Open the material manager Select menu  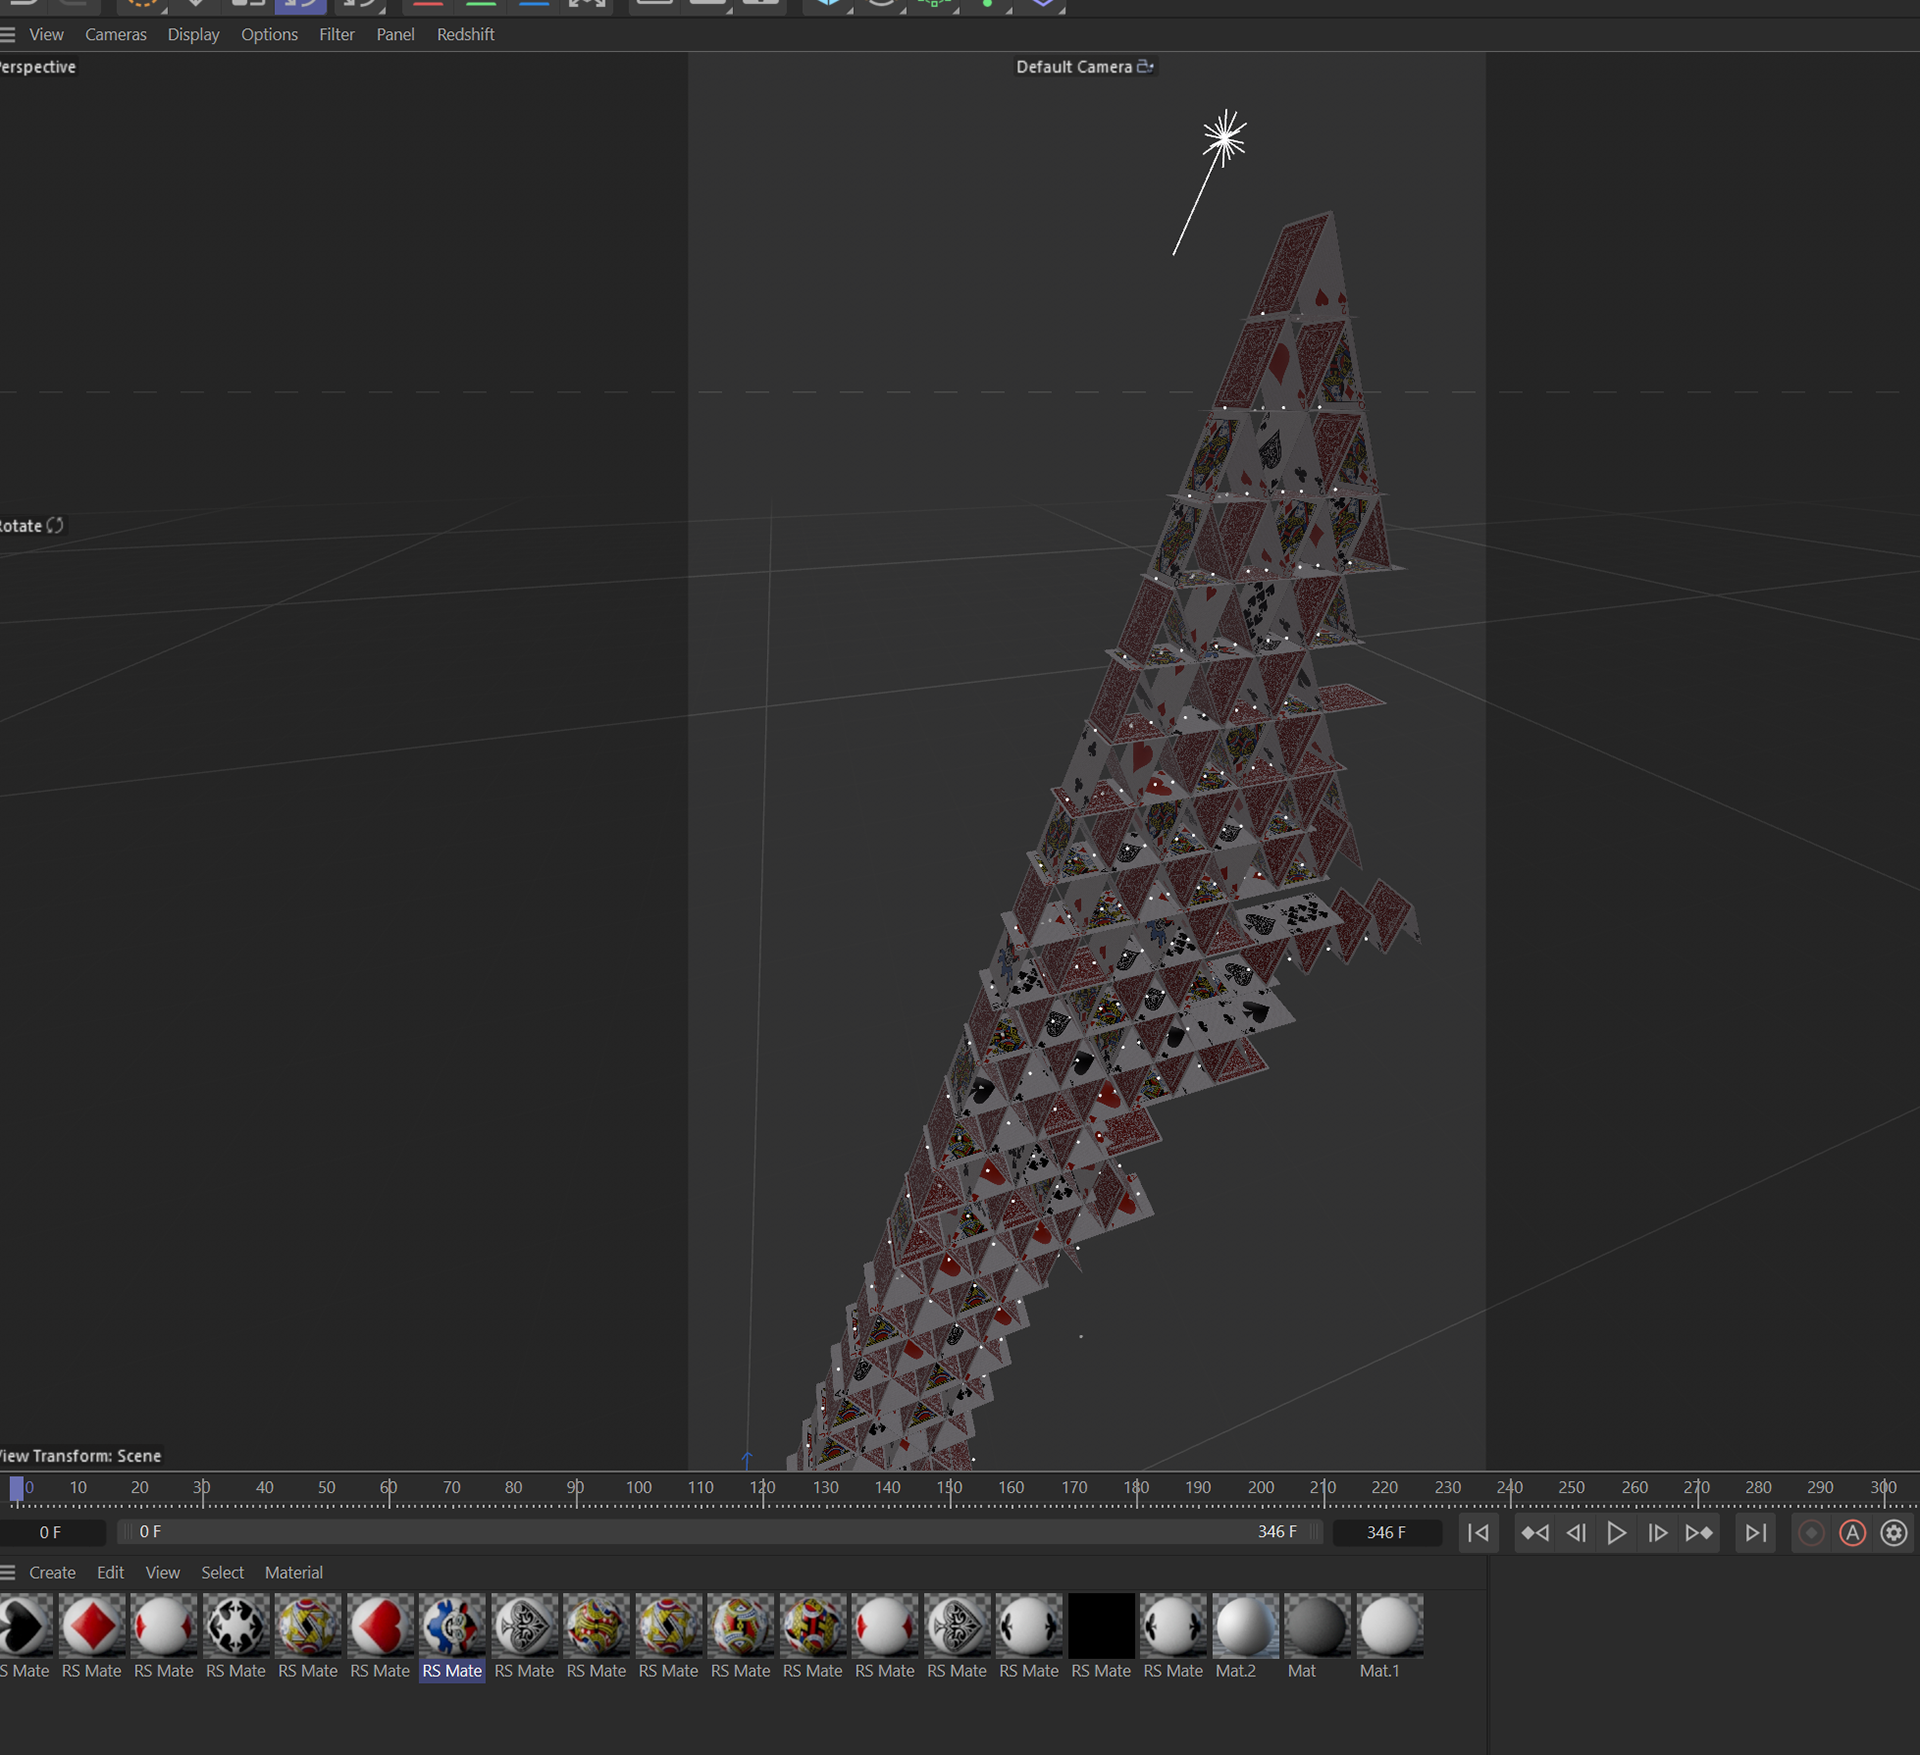click(222, 1573)
